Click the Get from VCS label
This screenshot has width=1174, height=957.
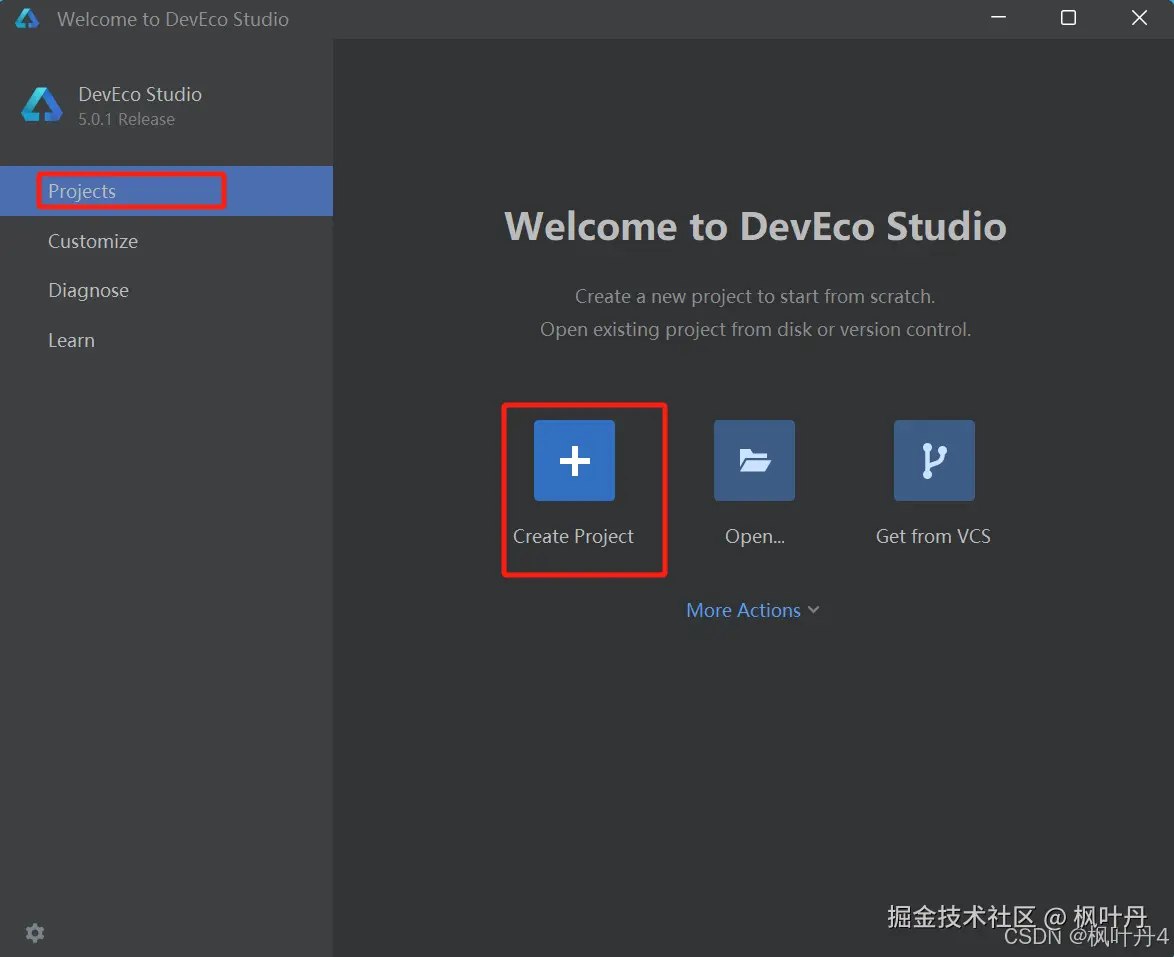[934, 536]
